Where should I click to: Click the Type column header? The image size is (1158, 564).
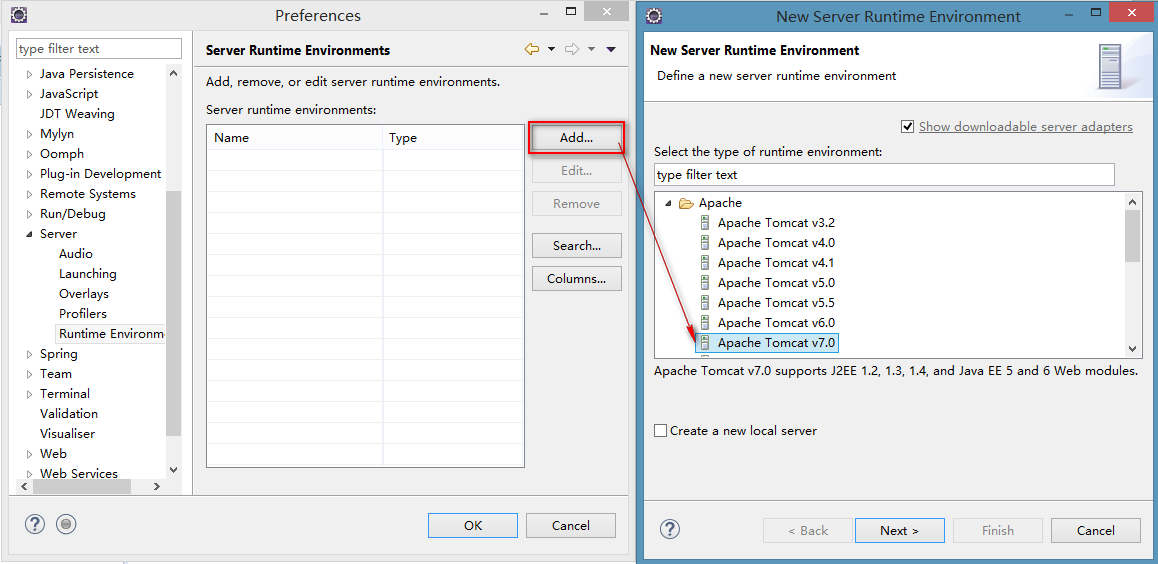(x=453, y=137)
